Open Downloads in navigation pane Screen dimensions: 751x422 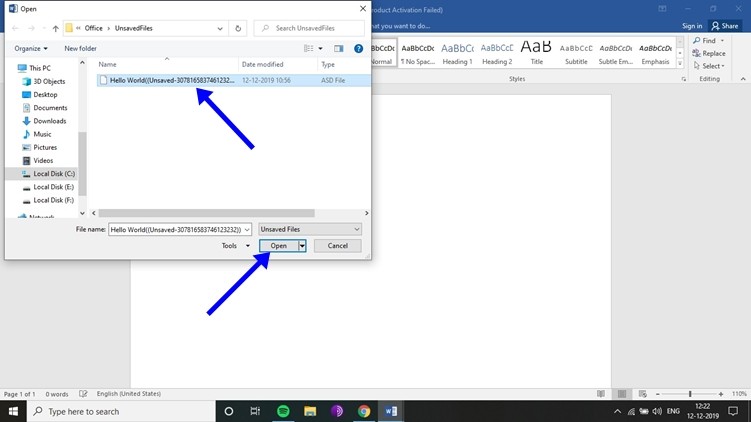coord(44,121)
